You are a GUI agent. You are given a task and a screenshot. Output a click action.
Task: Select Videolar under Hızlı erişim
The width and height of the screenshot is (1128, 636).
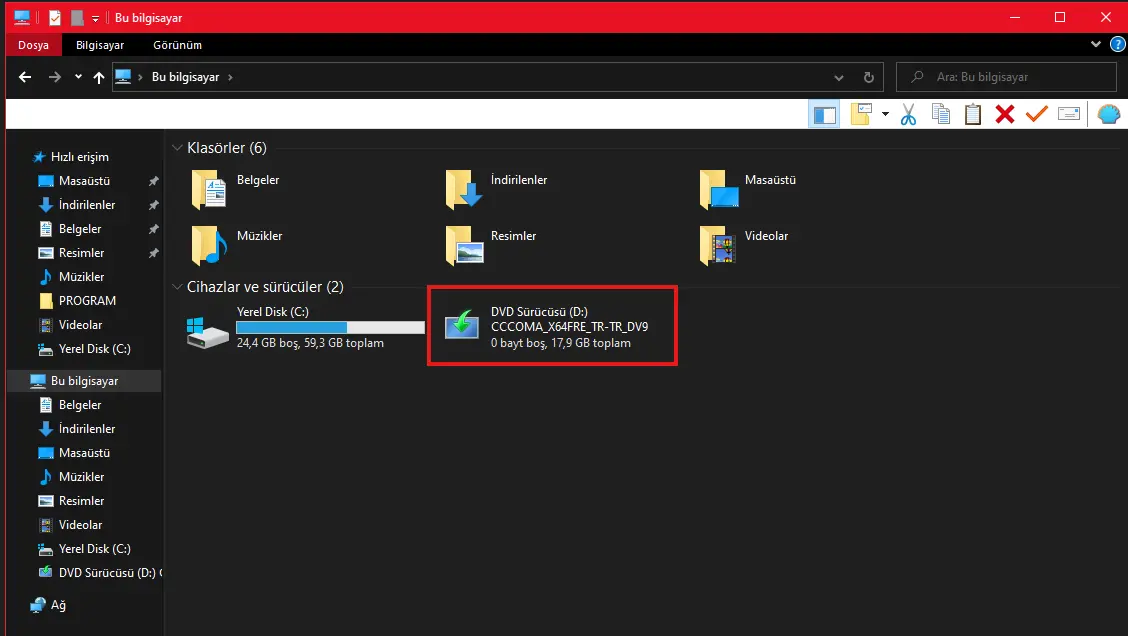pyautogui.click(x=80, y=325)
